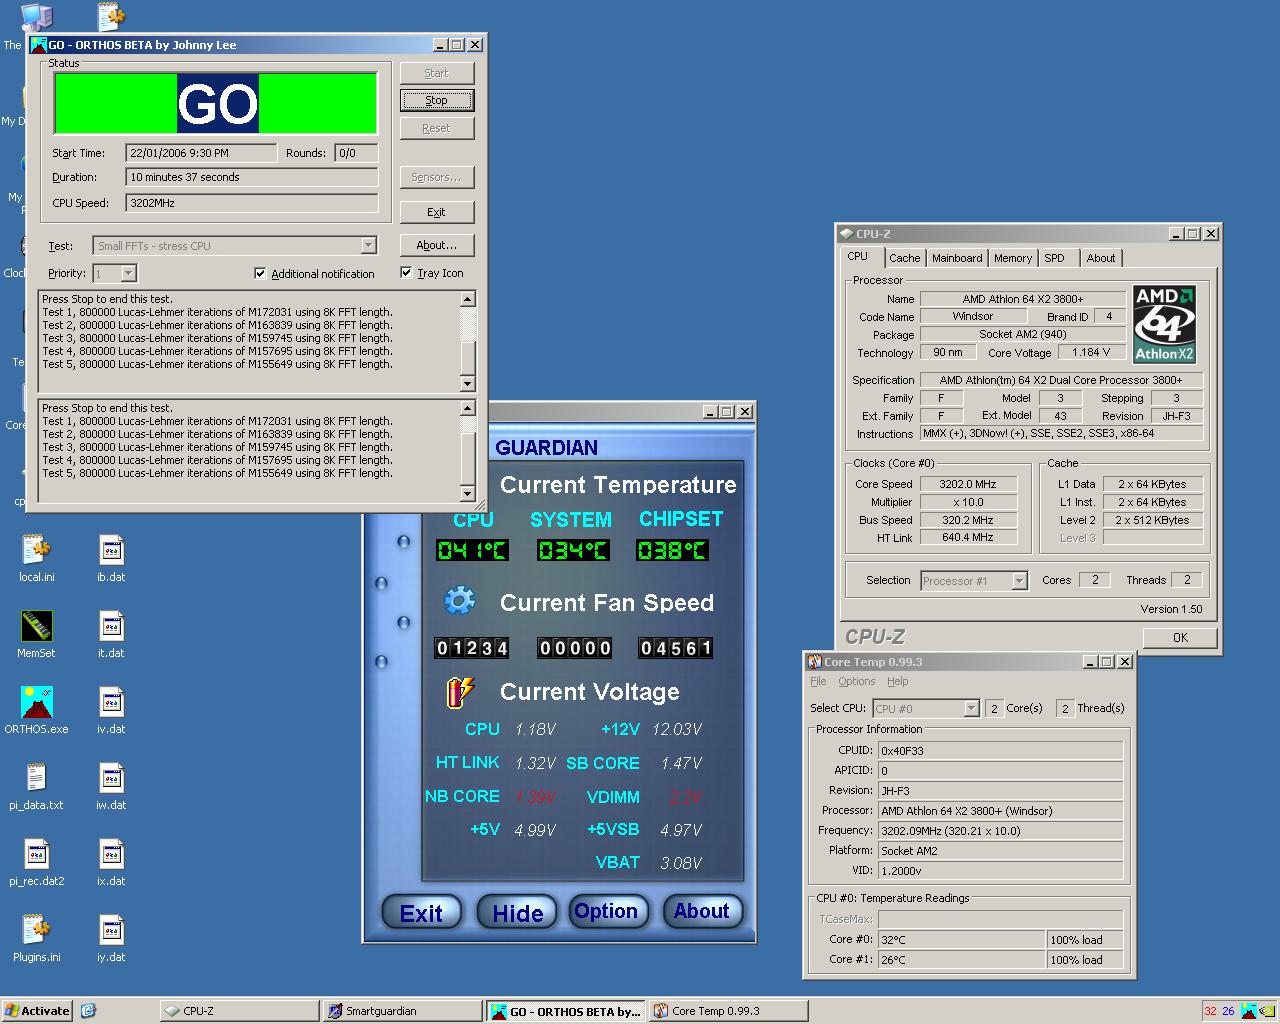
Task: Open the Help menu in Core Temp
Action: [x=898, y=681]
